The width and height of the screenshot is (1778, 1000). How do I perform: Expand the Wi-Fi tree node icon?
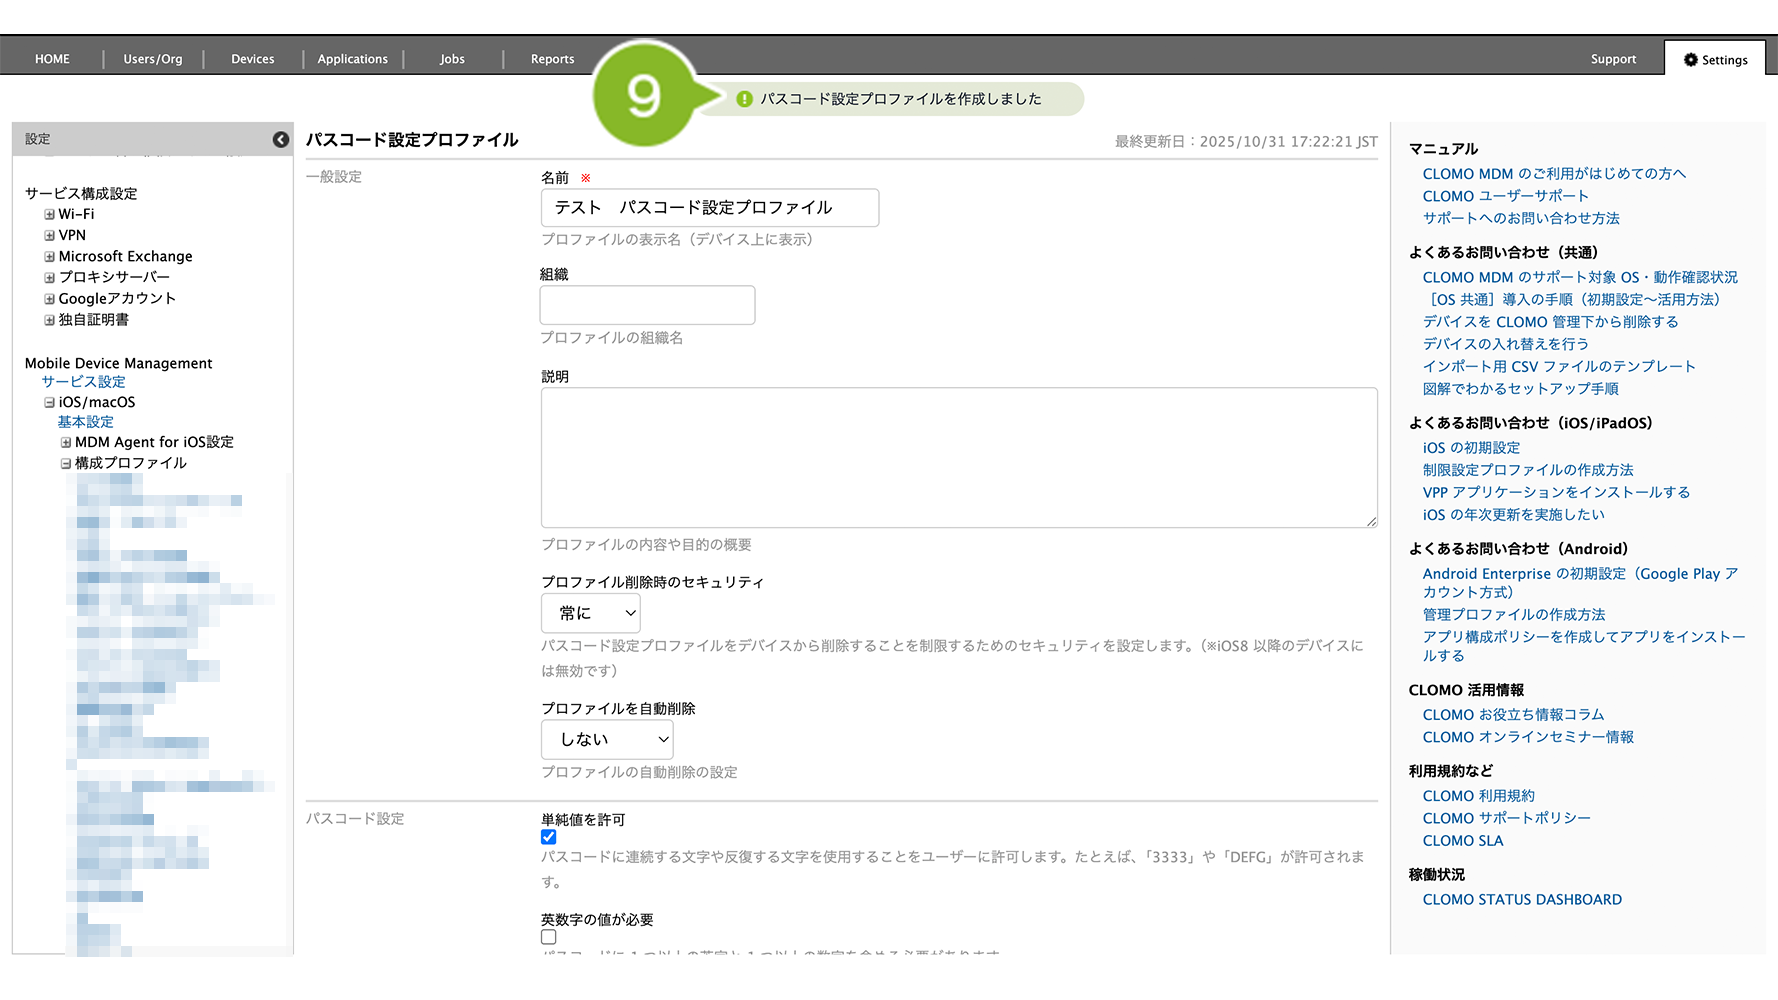(49, 215)
